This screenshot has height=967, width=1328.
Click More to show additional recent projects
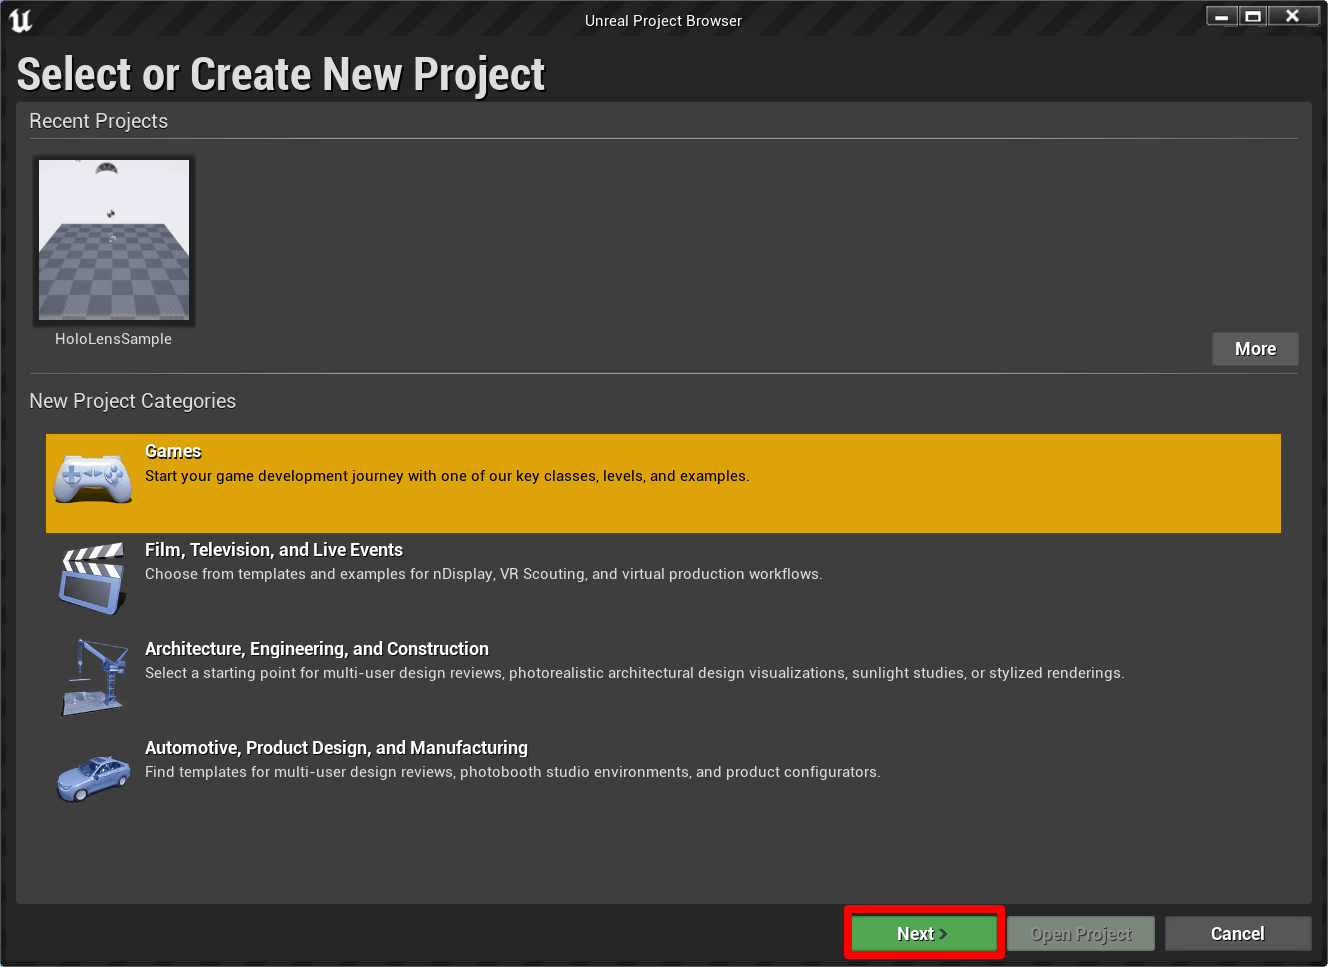coord(1255,348)
